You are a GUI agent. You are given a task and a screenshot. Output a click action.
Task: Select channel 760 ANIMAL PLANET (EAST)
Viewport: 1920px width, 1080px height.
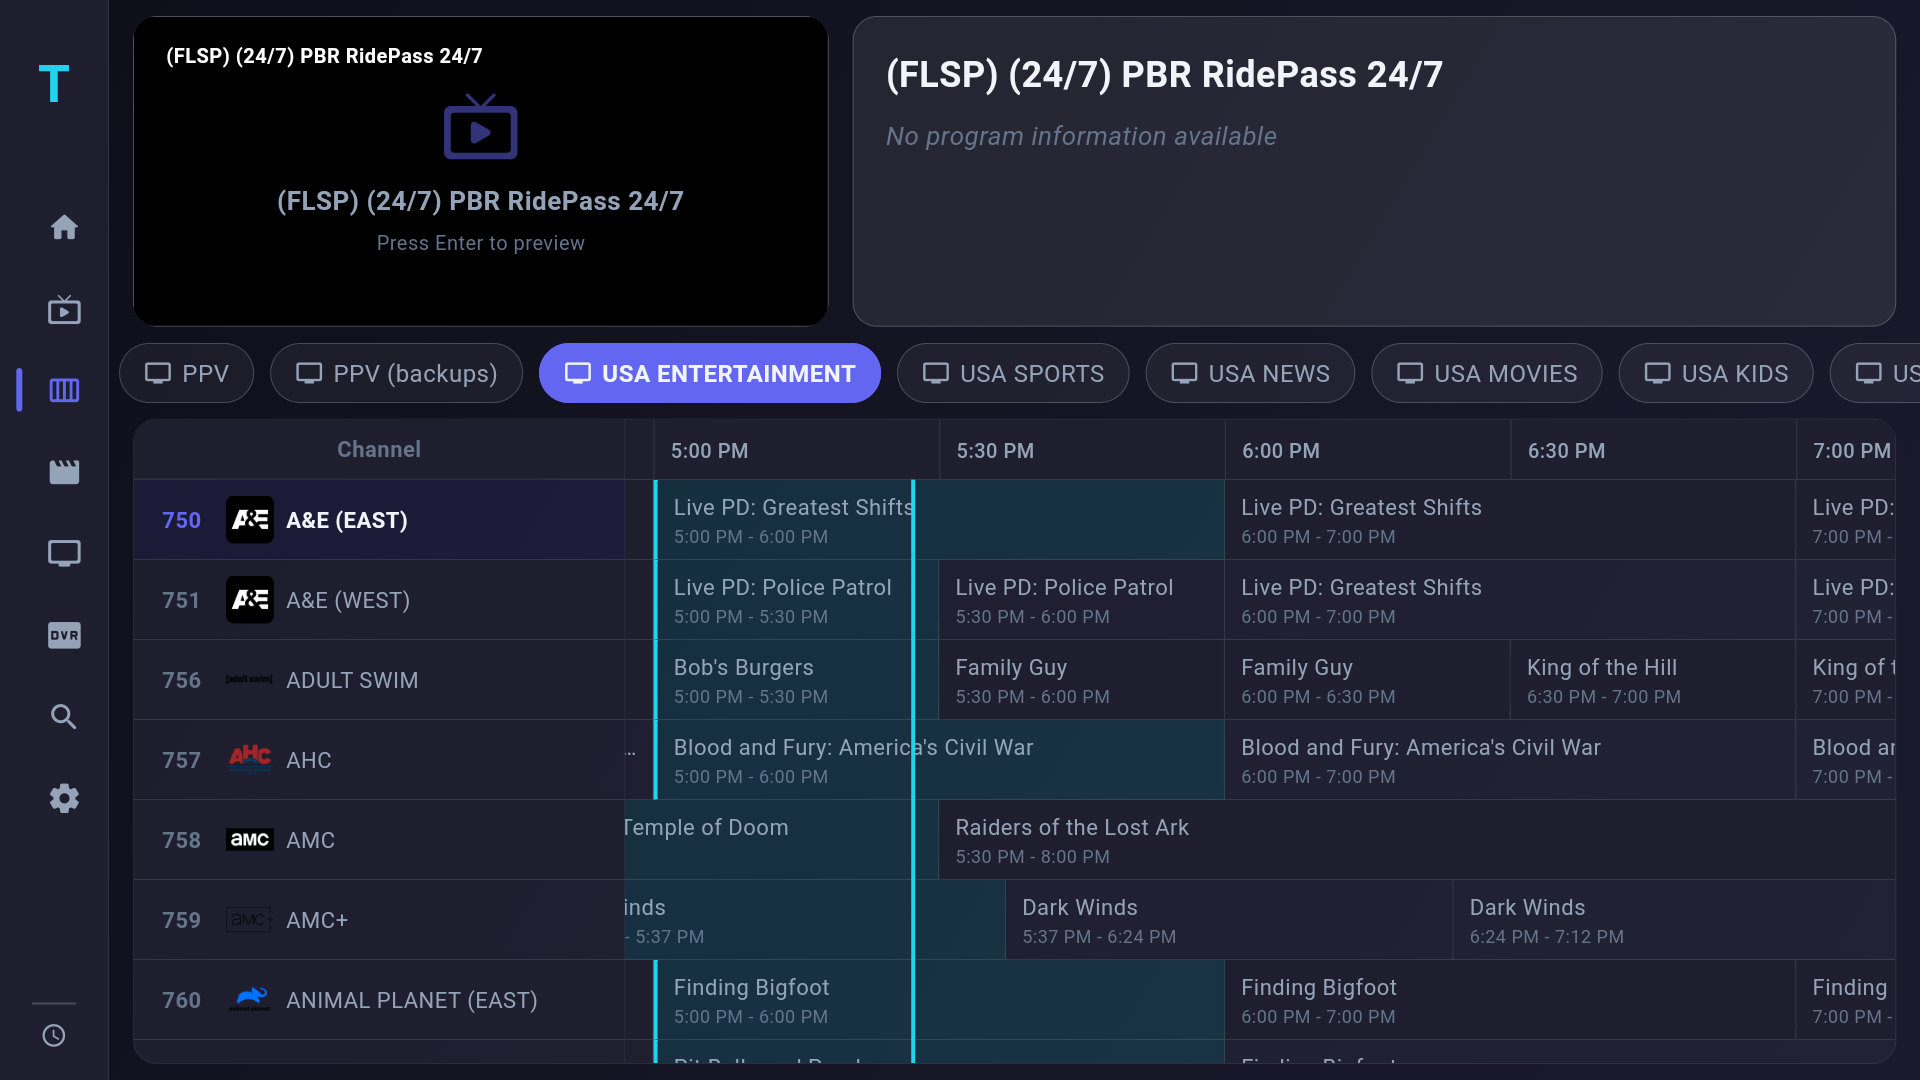[x=379, y=1000]
